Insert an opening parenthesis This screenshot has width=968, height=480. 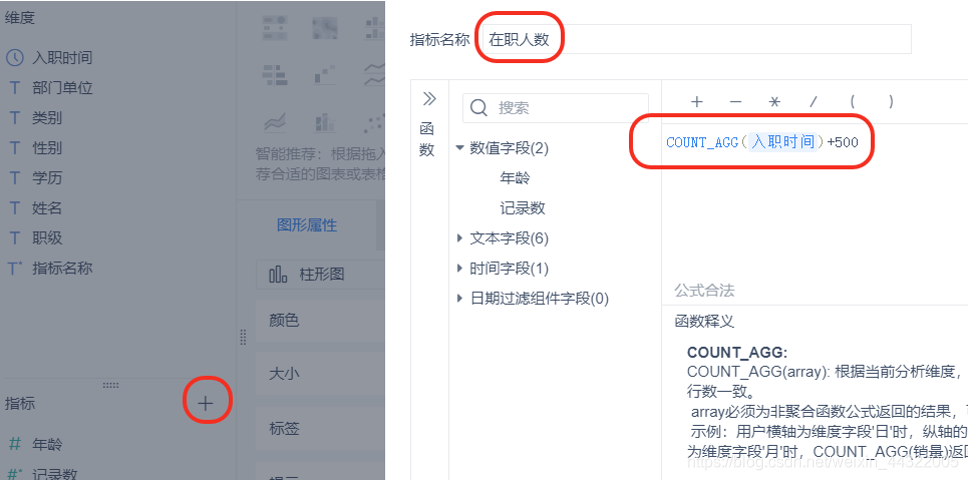pyautogui.click(x=853, y=102)
